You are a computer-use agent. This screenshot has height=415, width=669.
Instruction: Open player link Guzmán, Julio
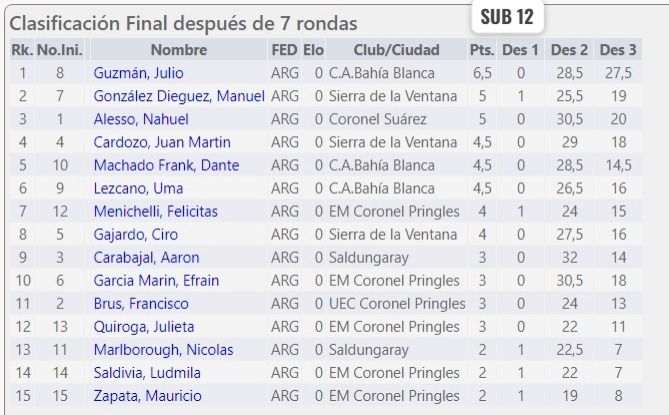138,73
